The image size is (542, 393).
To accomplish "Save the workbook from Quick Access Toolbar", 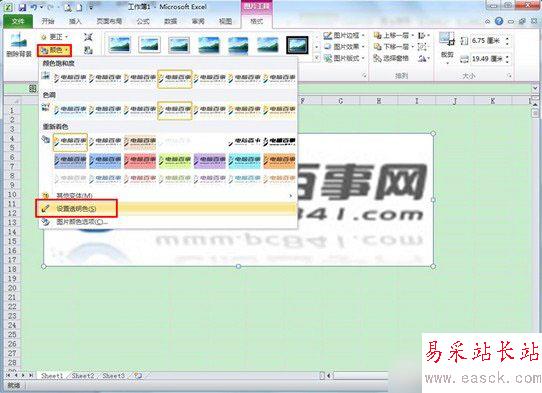I will pyautogui.click(x=22, y=7).
